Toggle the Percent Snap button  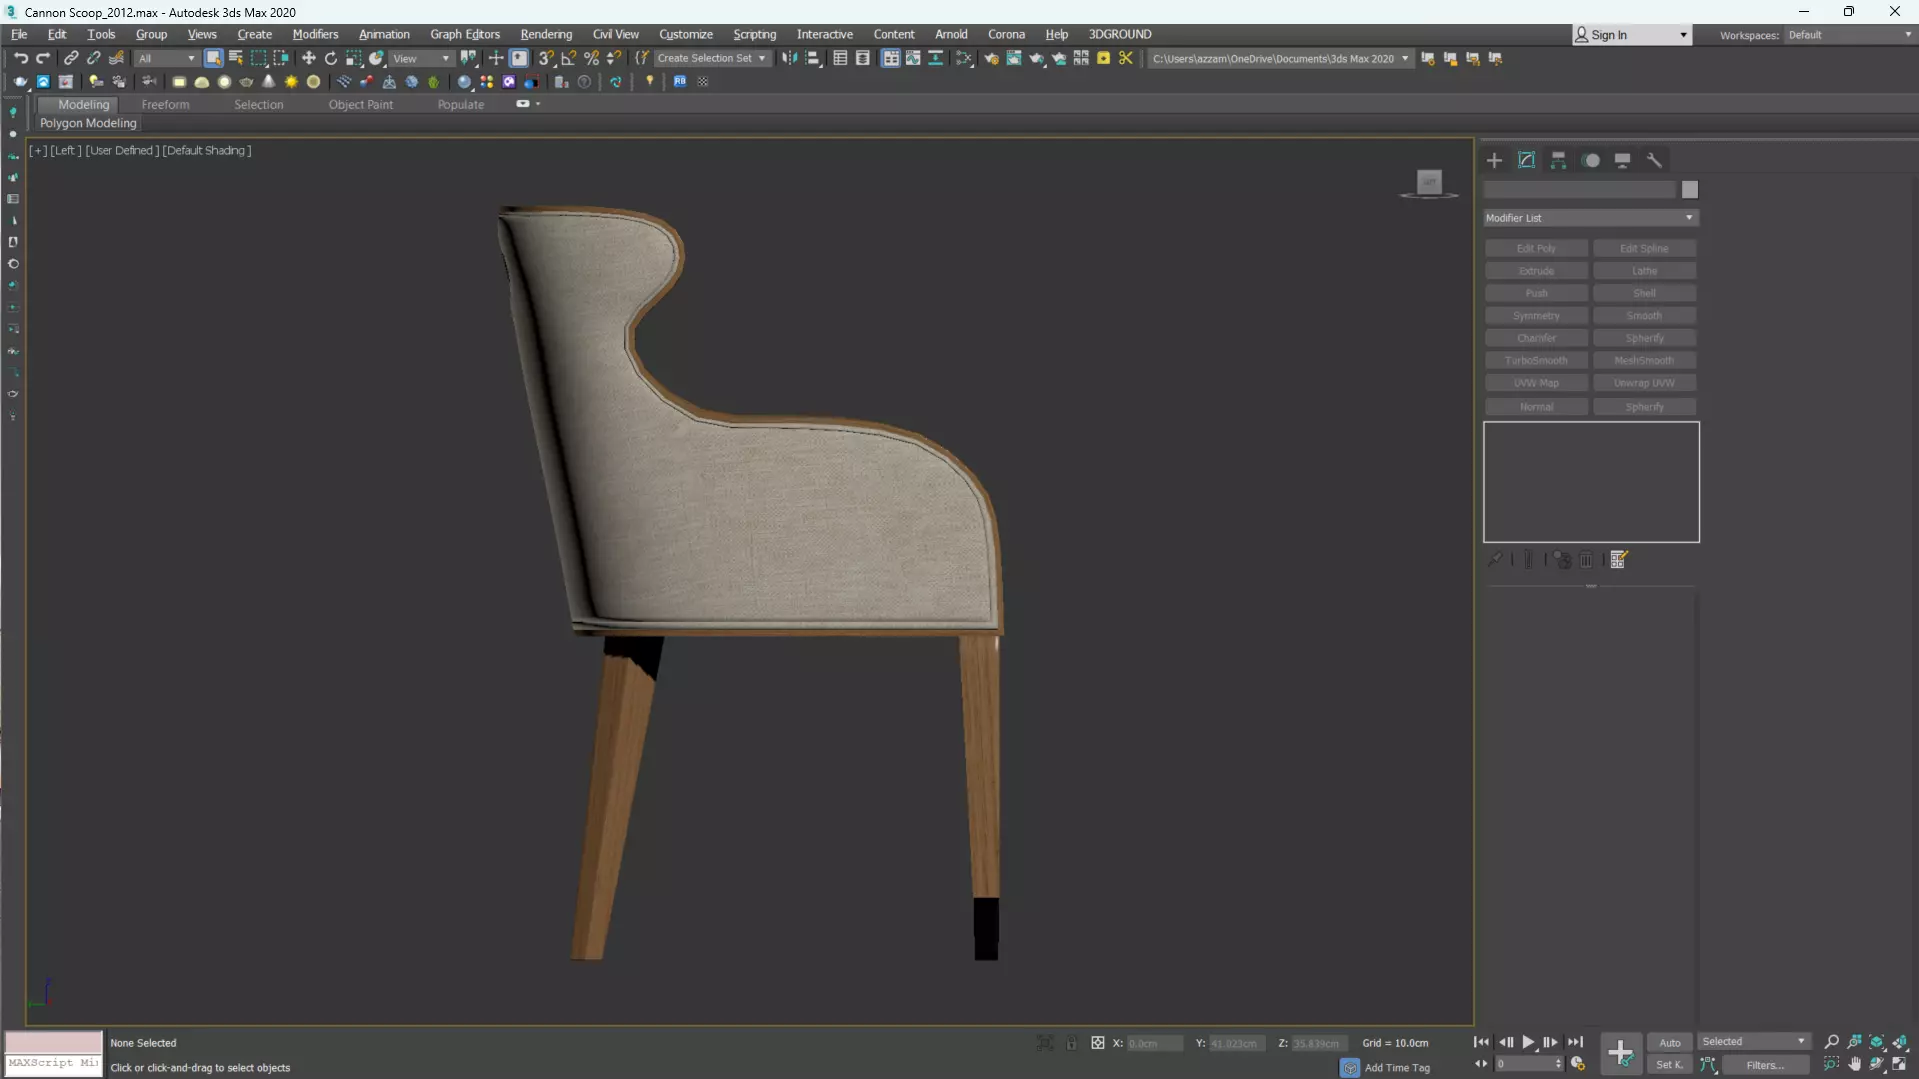pos(592,58)
